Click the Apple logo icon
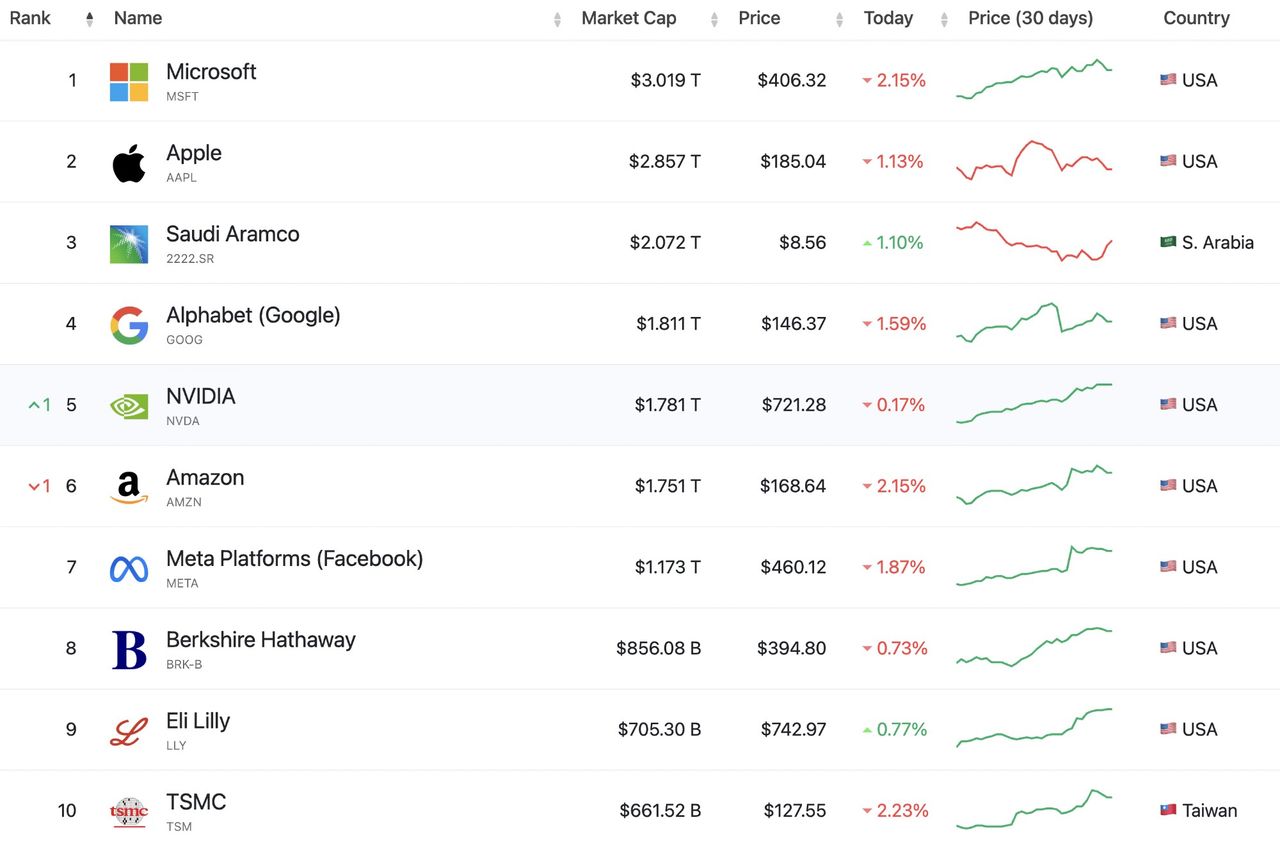1280x849 pixels. [x=129, y=162]
